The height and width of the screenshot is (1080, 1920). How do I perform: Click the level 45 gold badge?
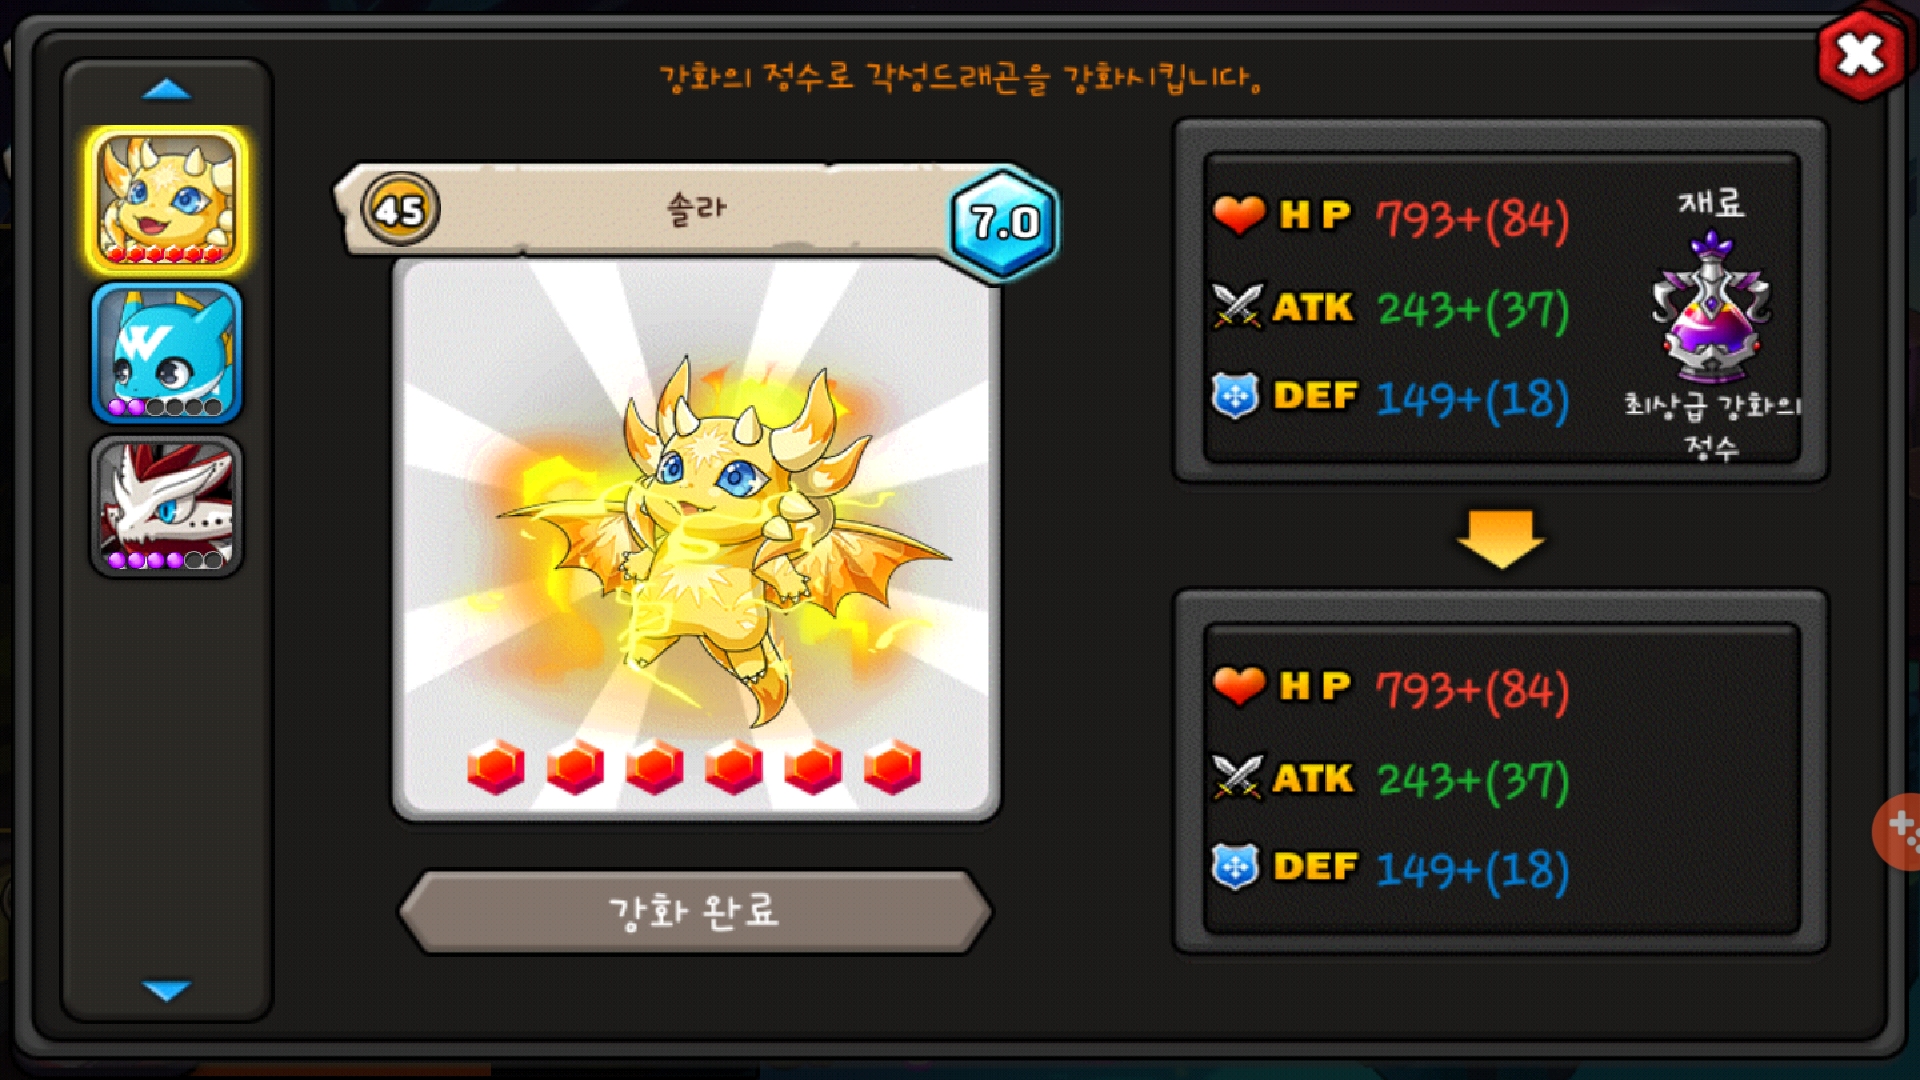400,210
